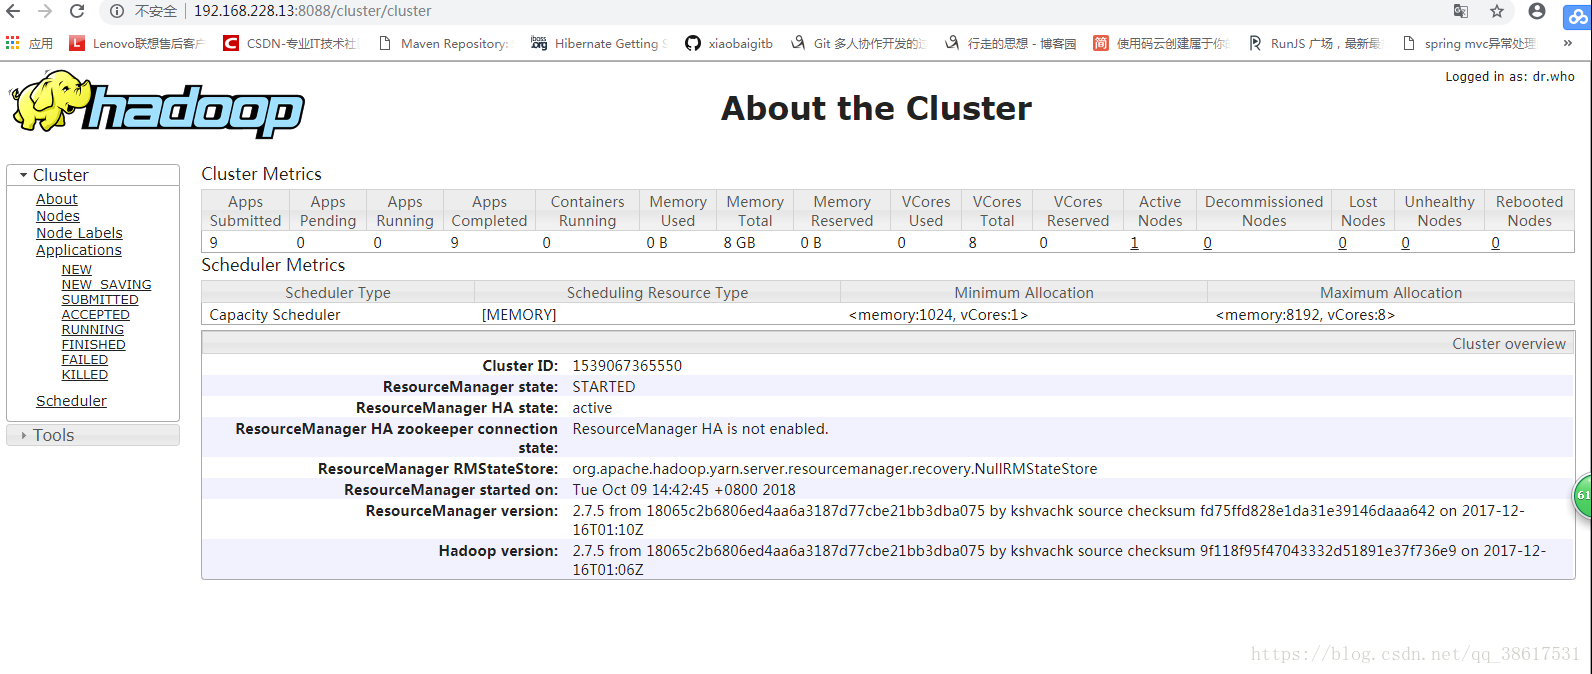Click the VCores Total column header

pyautogui.click(x=997, y=211)
